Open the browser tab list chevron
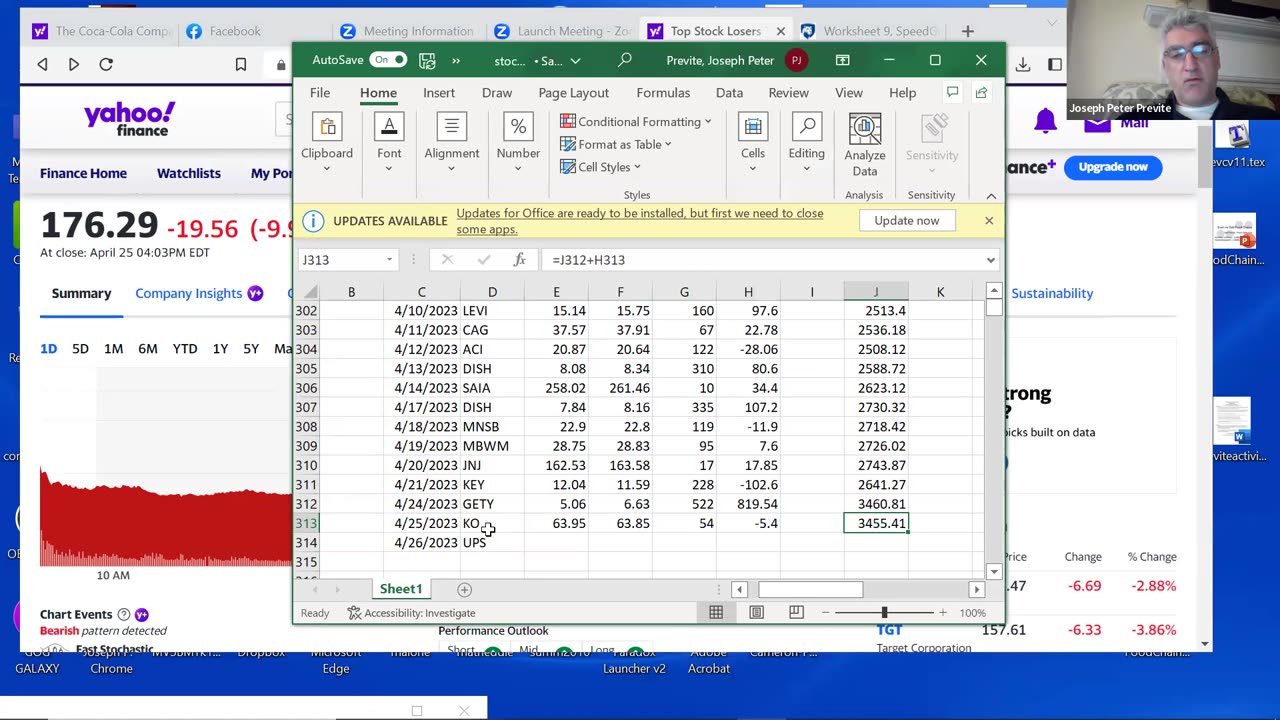 (x=1052, y=22)
